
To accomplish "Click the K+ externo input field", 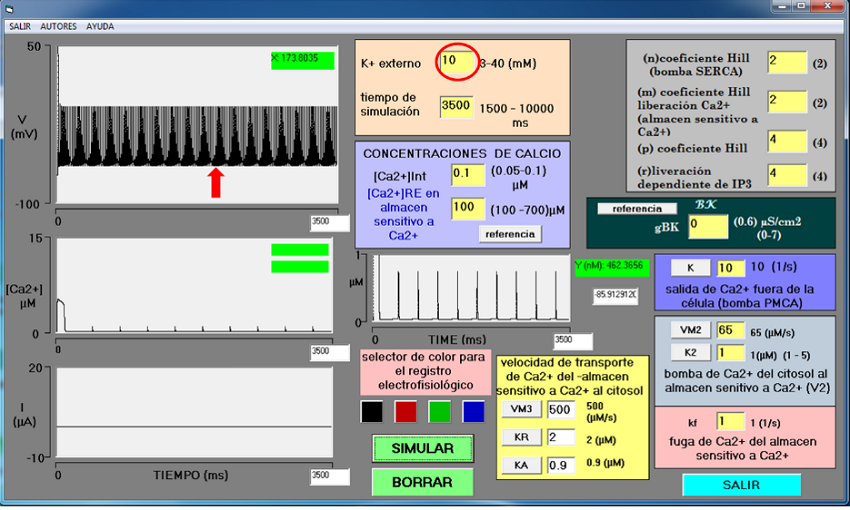I will [456, 62].
